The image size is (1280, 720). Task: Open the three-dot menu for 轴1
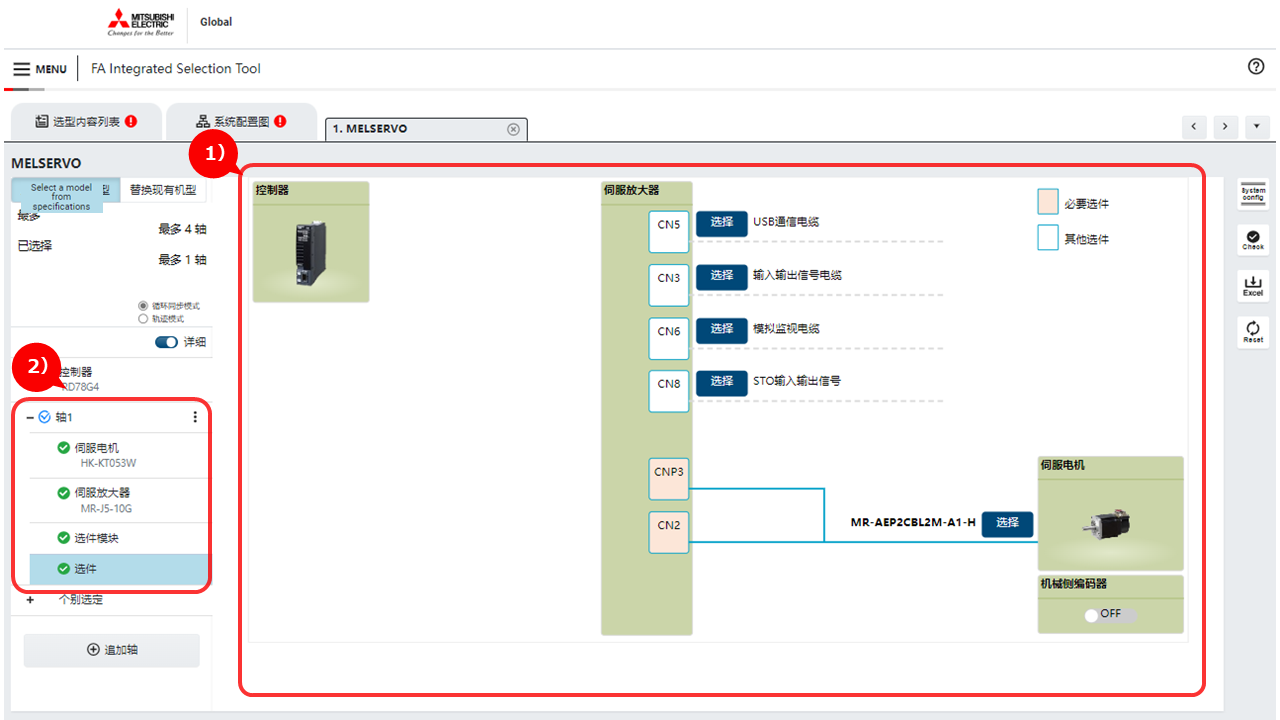[195, 417]
